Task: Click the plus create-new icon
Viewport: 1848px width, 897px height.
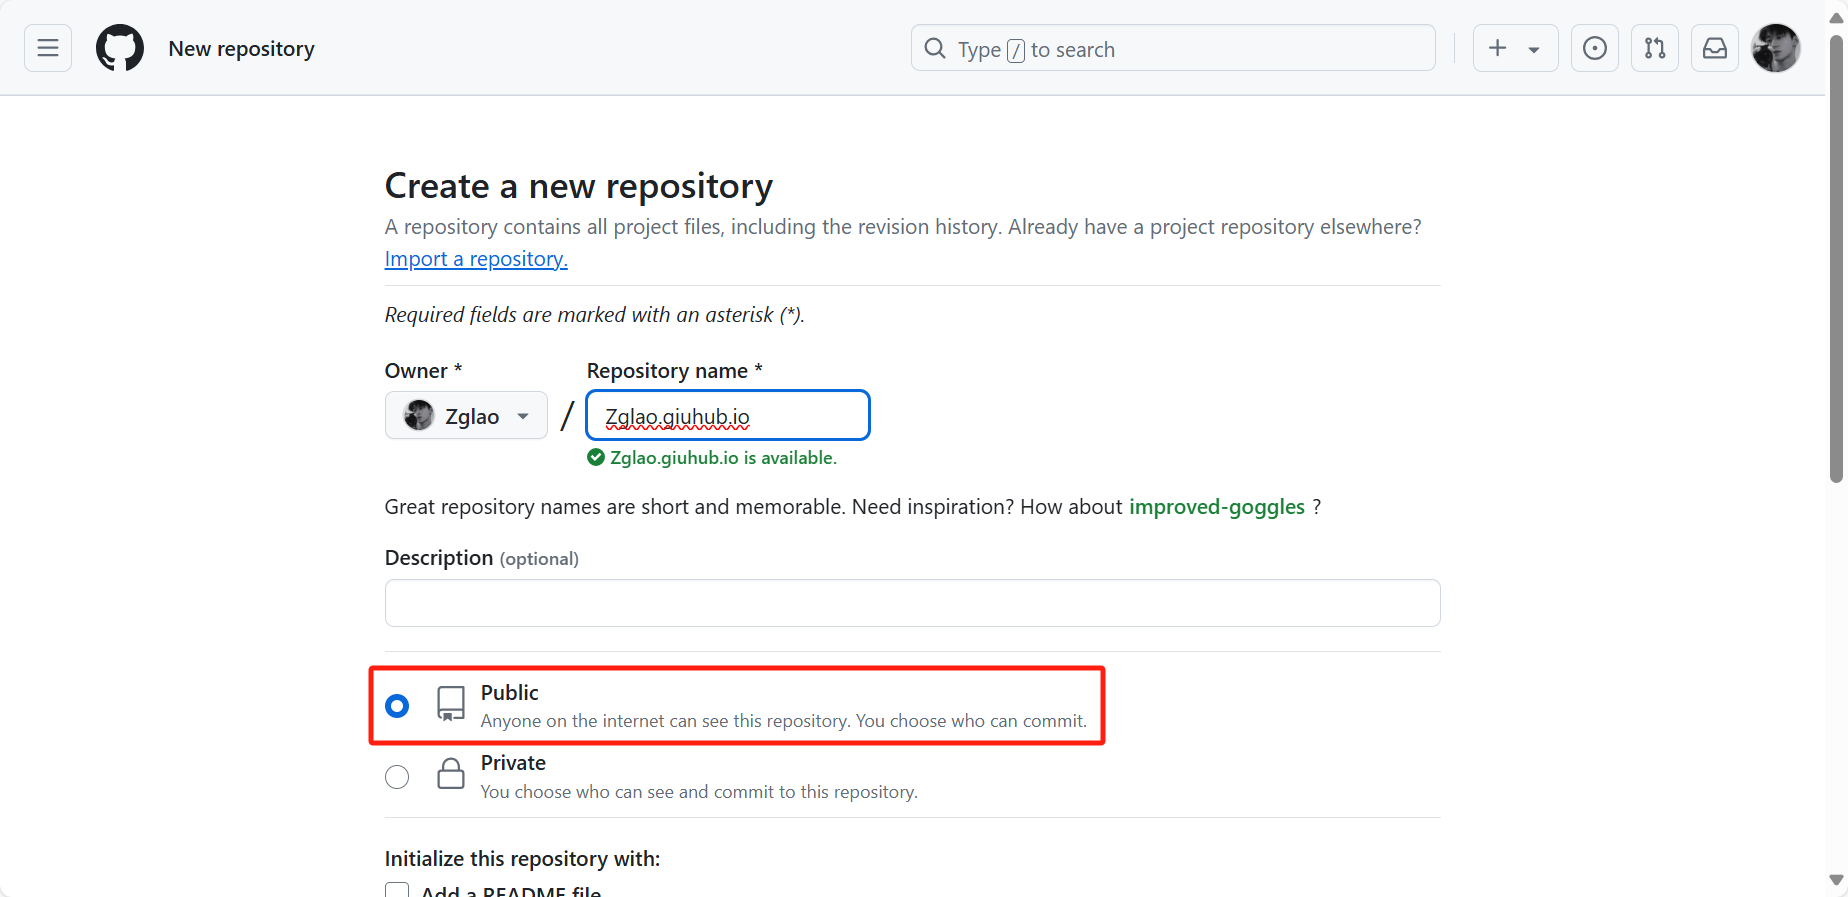Action: (x=1497, y=48)
